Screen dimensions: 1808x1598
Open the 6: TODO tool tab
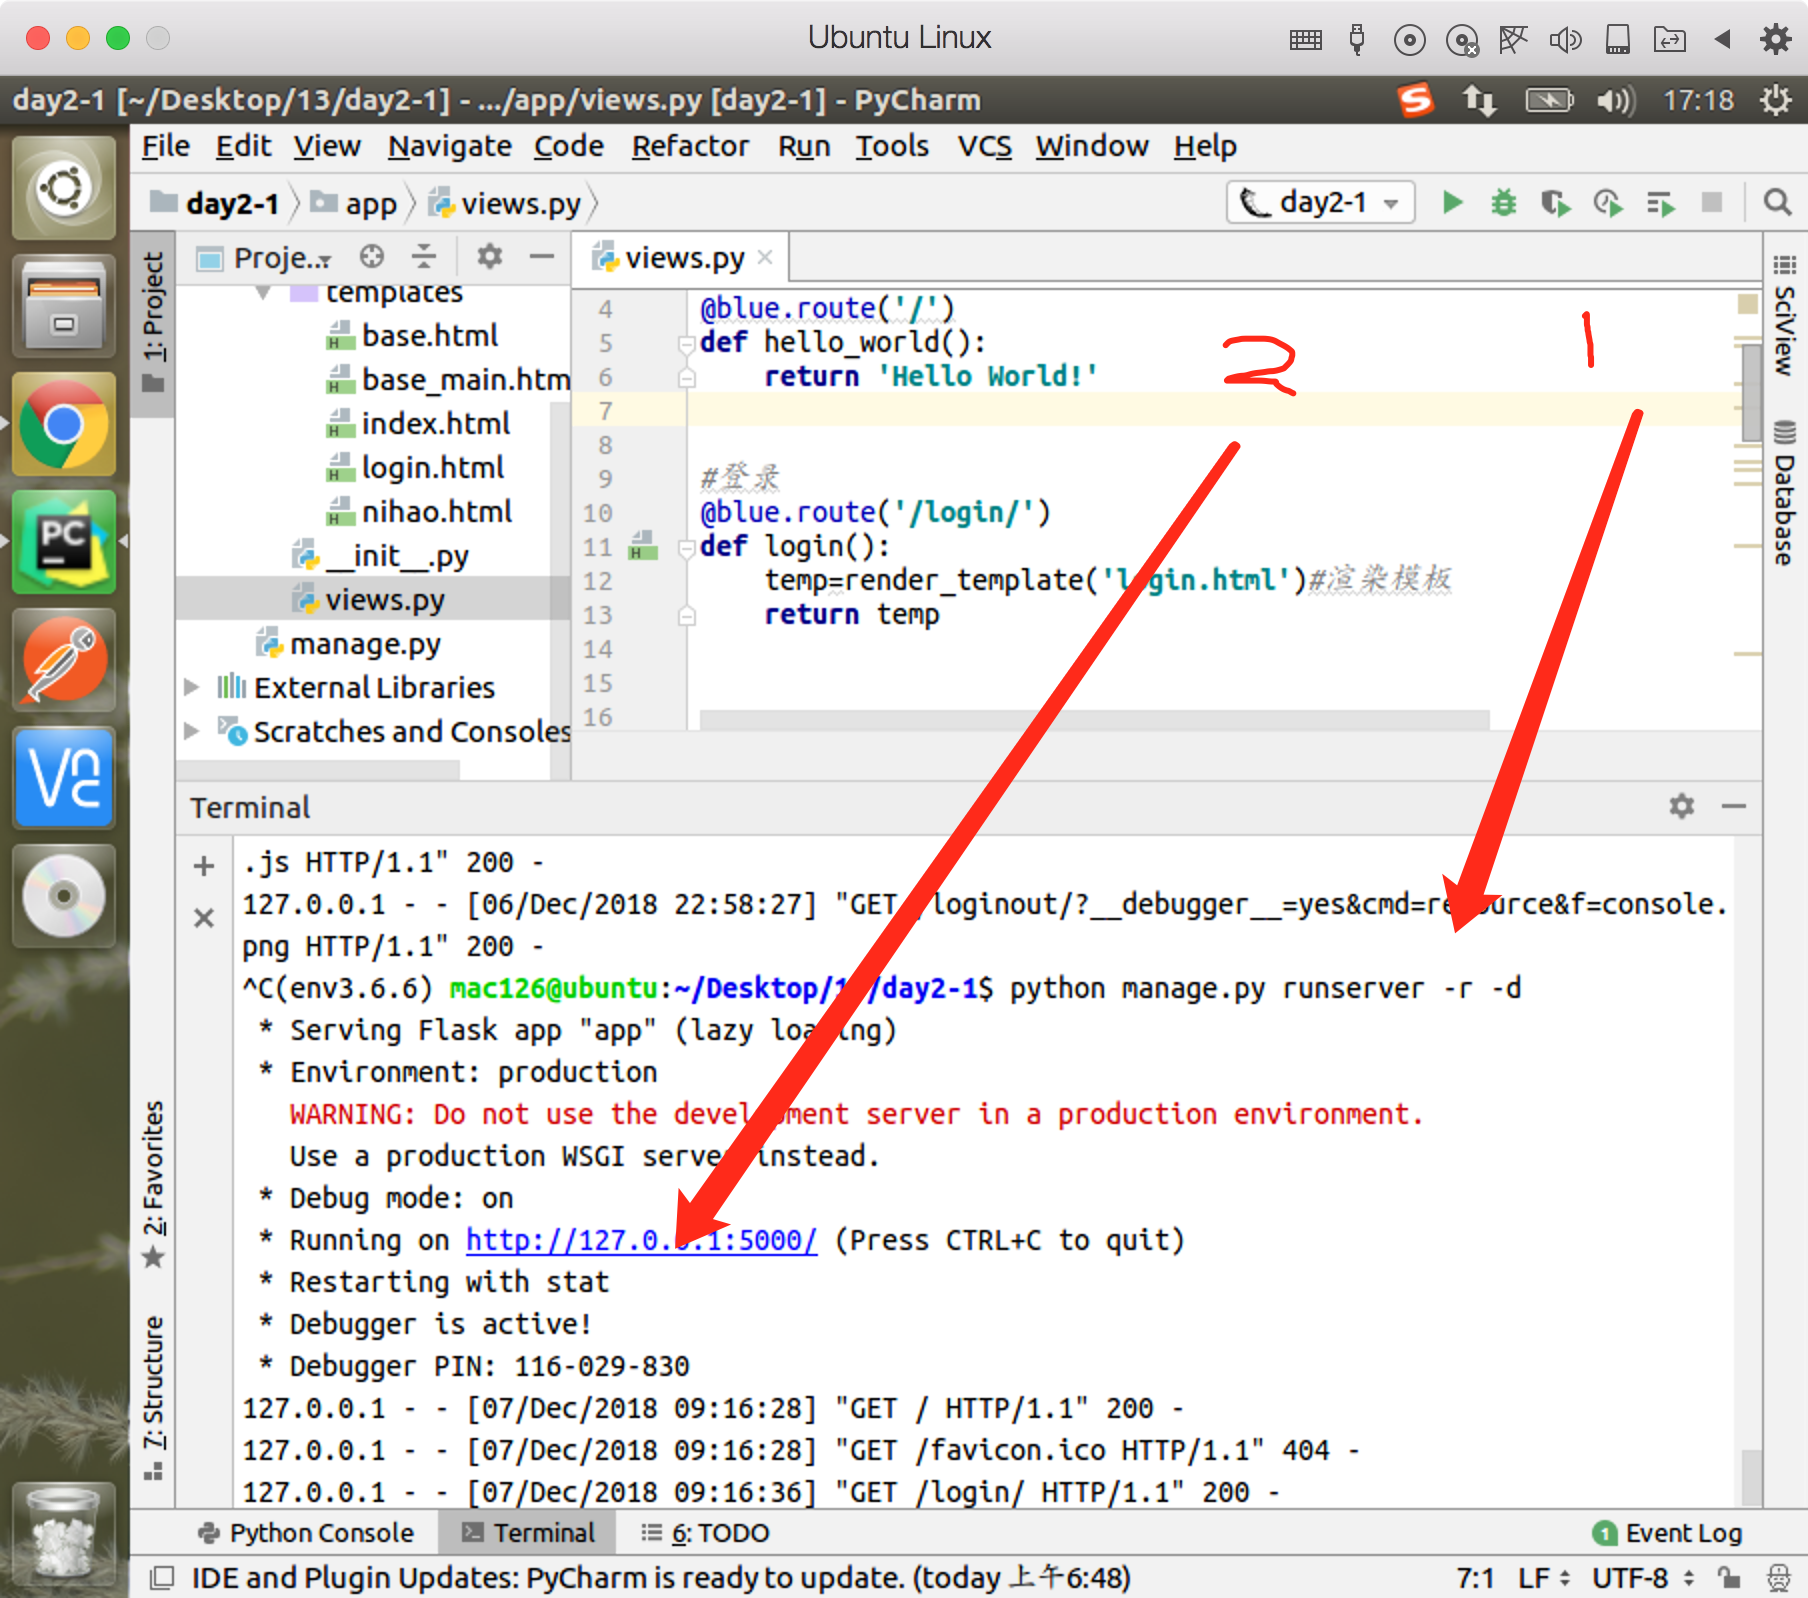[x=706, y=1533]
